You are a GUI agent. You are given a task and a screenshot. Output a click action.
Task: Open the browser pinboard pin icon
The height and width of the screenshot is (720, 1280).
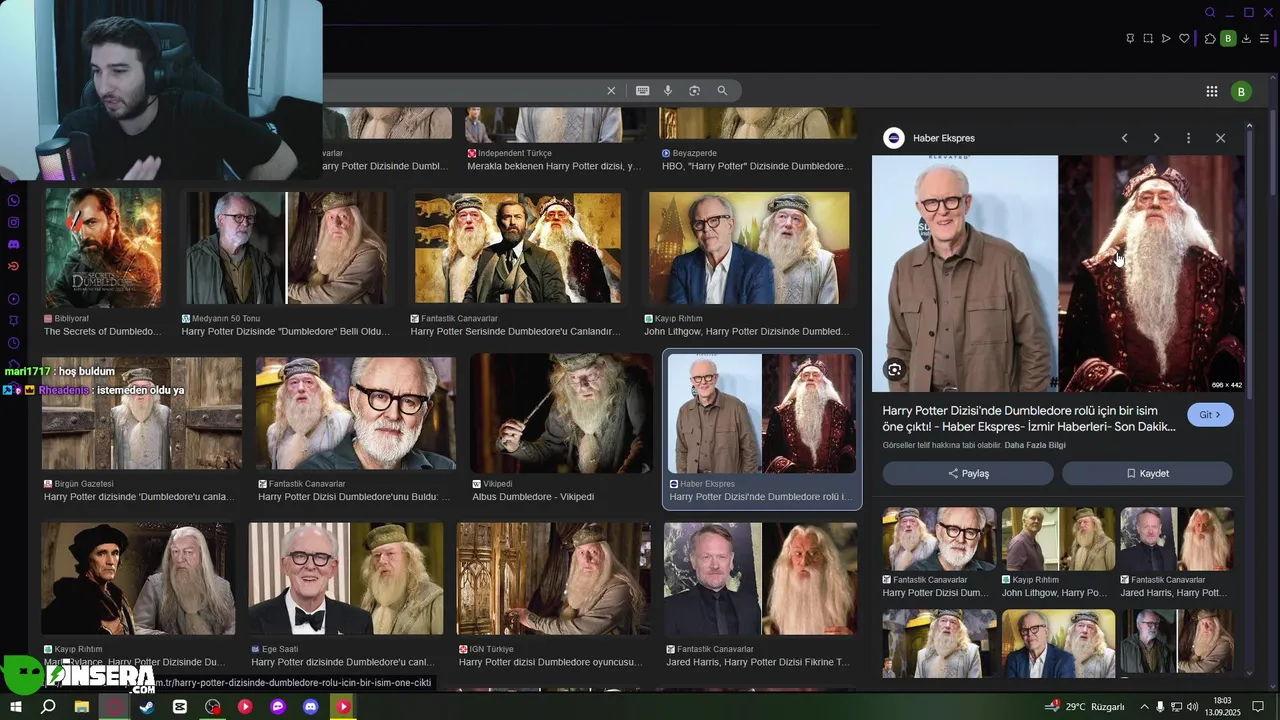[x=1130, y=39]
